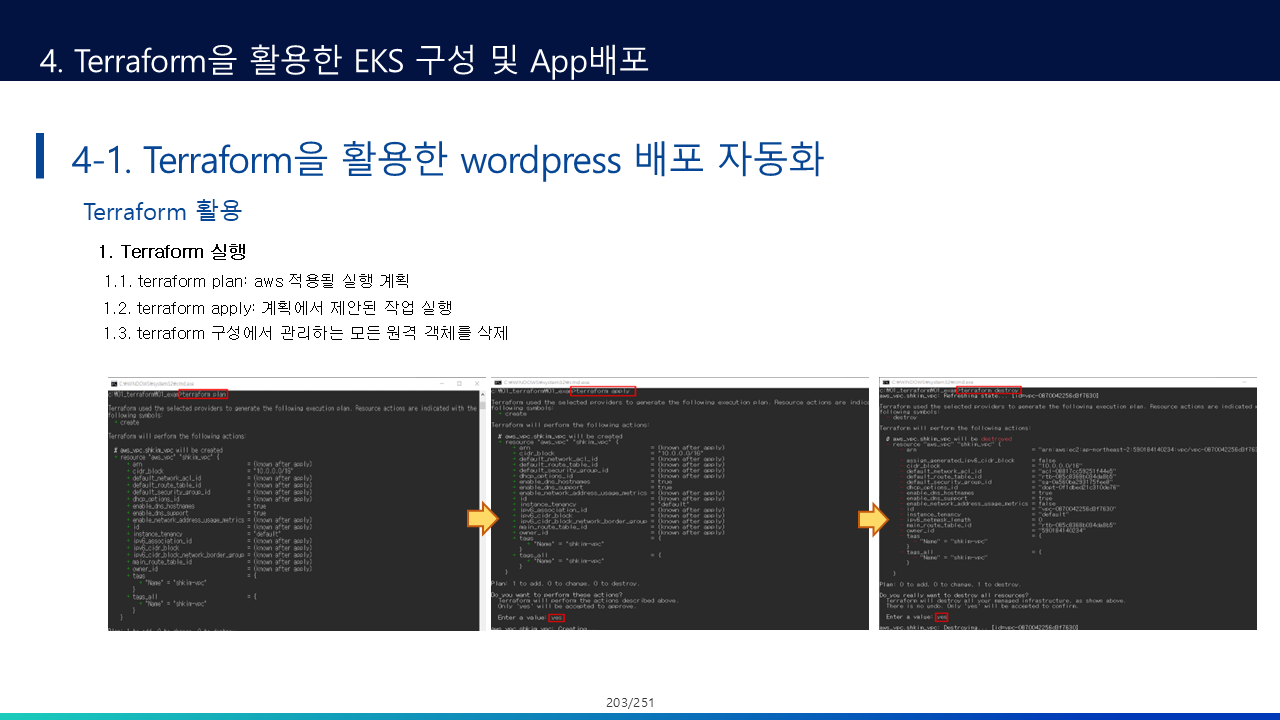The height and width of the screenshot is (720, 1280).
Task: Click the line '1. Terraform 실행'
Action: click(x=172, y=251)
